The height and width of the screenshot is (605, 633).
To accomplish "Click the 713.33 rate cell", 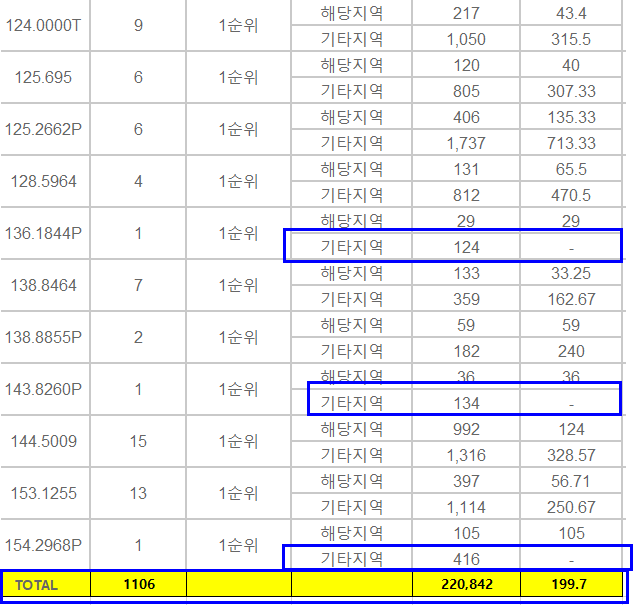I will pos(571,143).
